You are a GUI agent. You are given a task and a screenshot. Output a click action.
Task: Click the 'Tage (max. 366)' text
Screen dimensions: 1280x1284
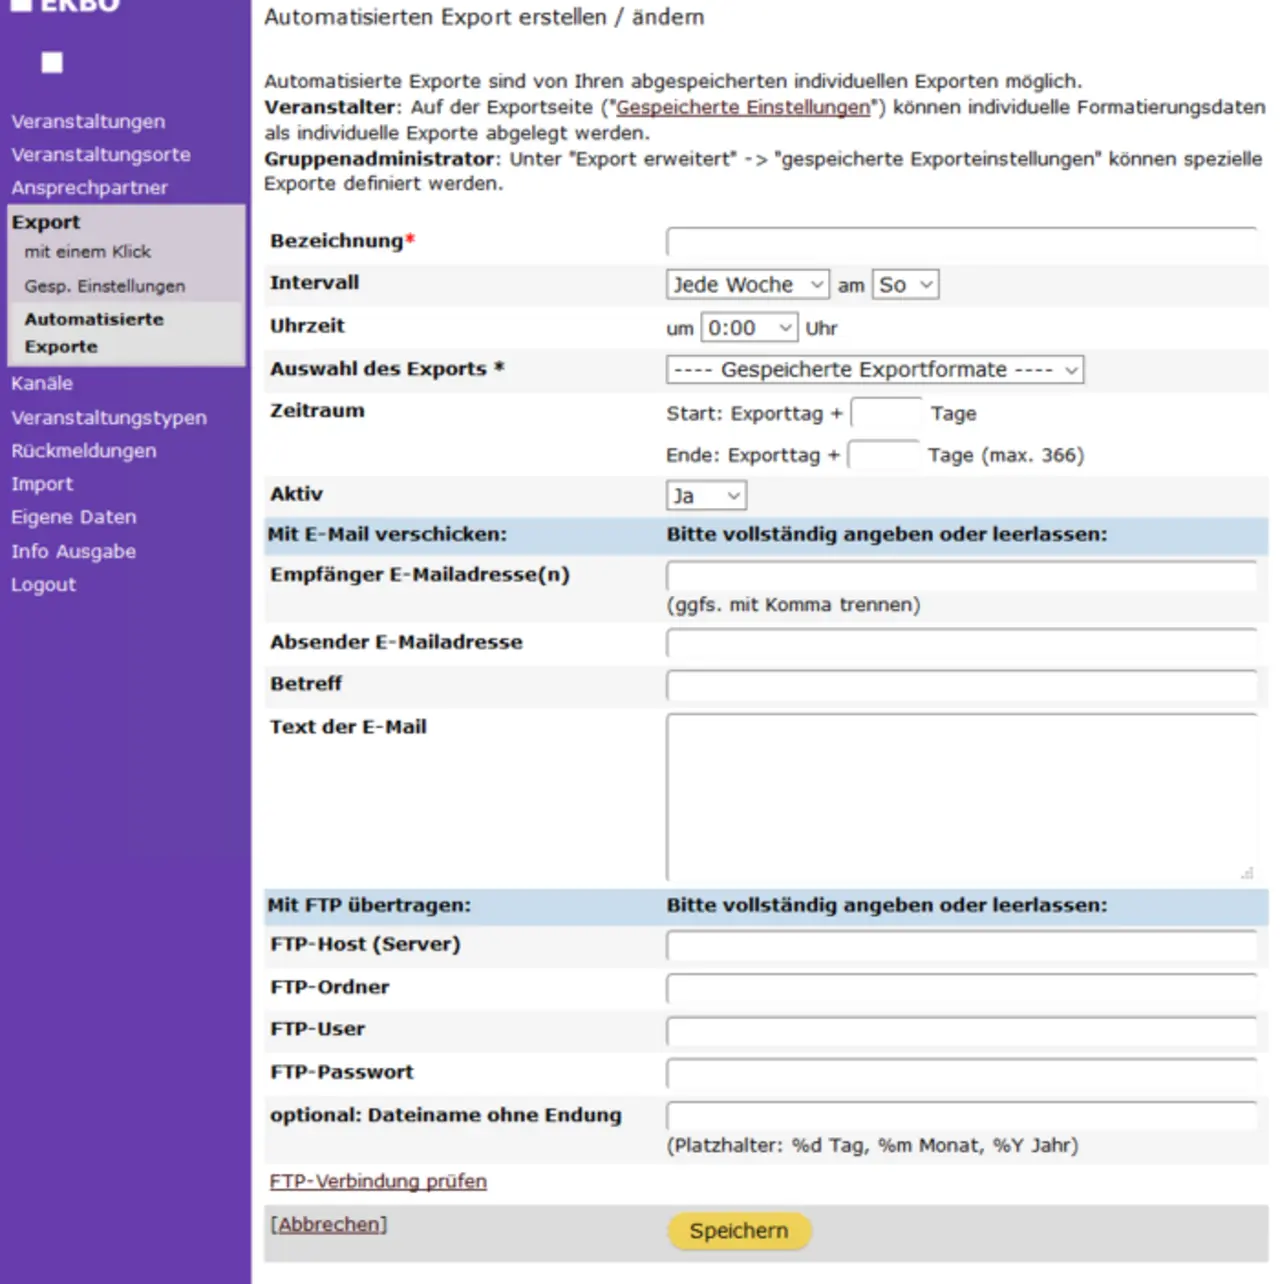click(1006, 456)
